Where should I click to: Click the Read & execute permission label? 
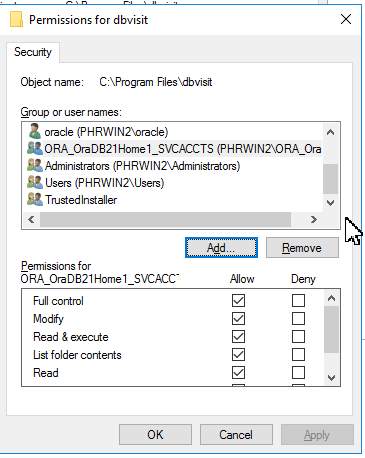tap(71, 337)
